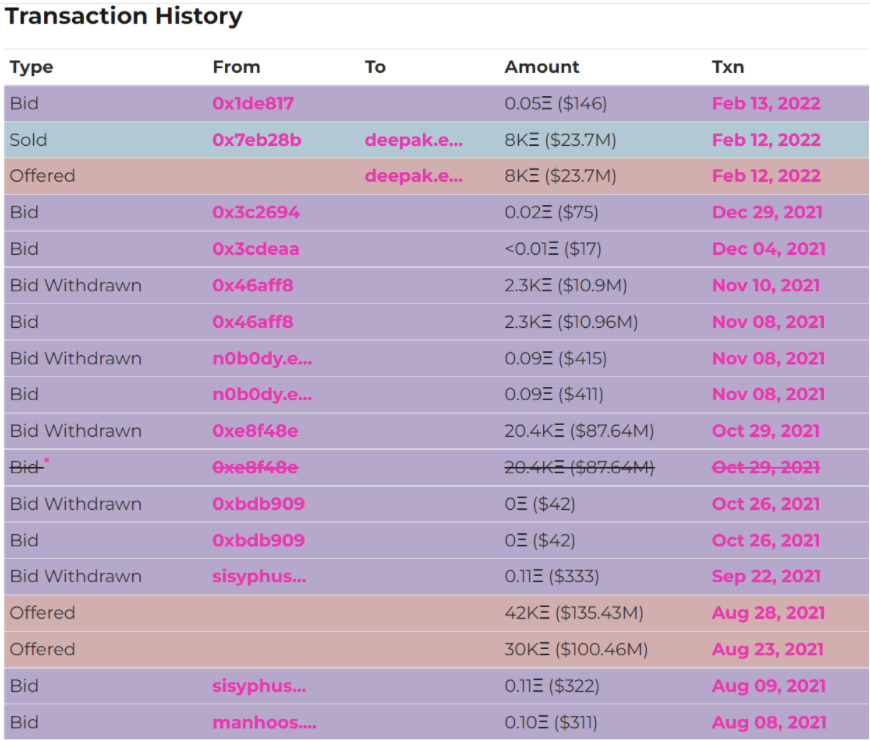Open deepak.e... buyer in Sold row
This screenshot has height=740, width=870.
coord(413,140)
